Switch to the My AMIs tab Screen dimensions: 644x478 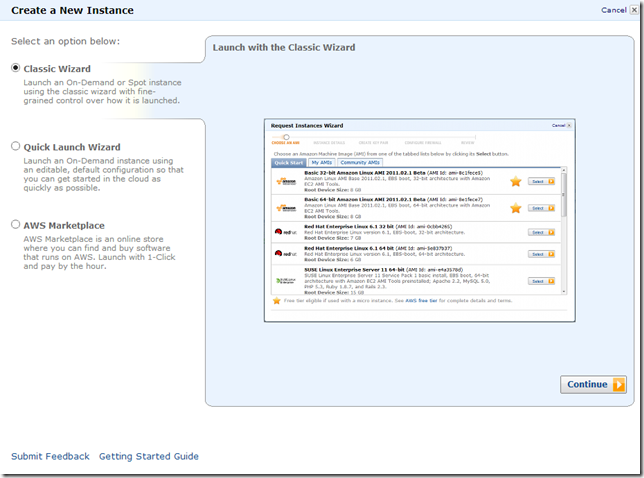[321, 162]
